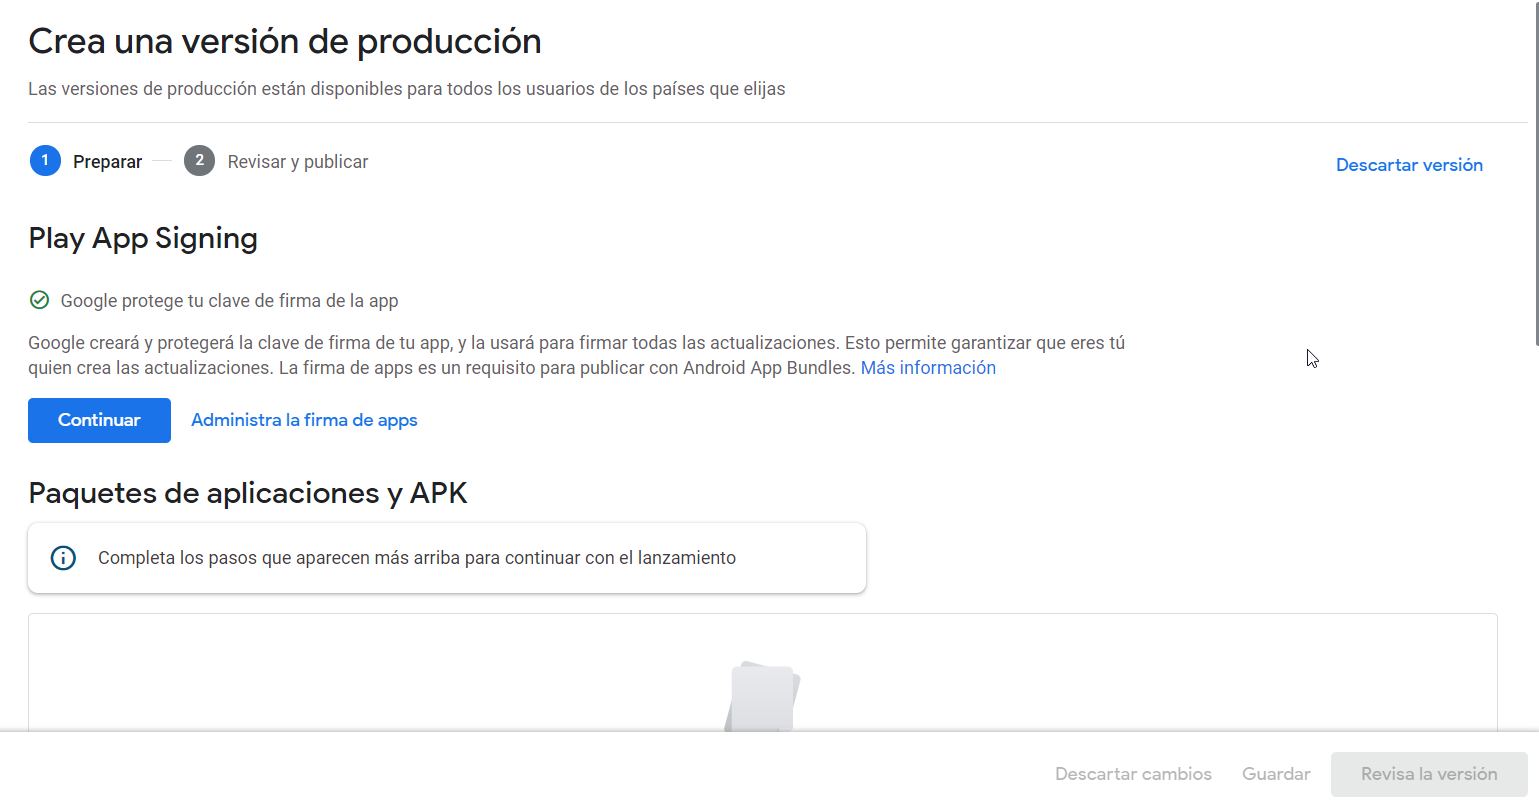Open Administra la firma de apps link
This screenshot has height=812, width=1539.
tap(304, 420)
